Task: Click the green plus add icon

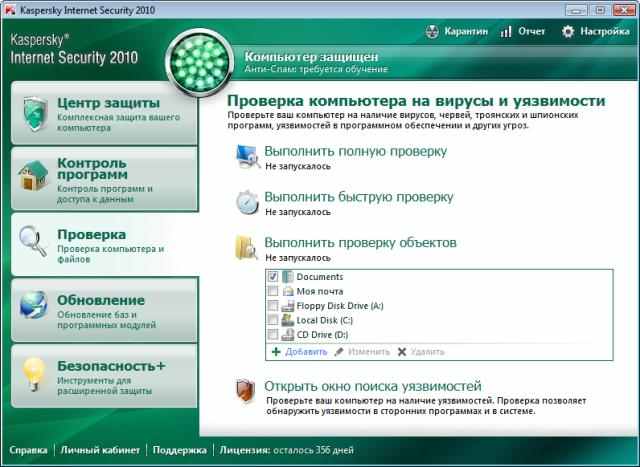Action: click(x=276, y=351)
